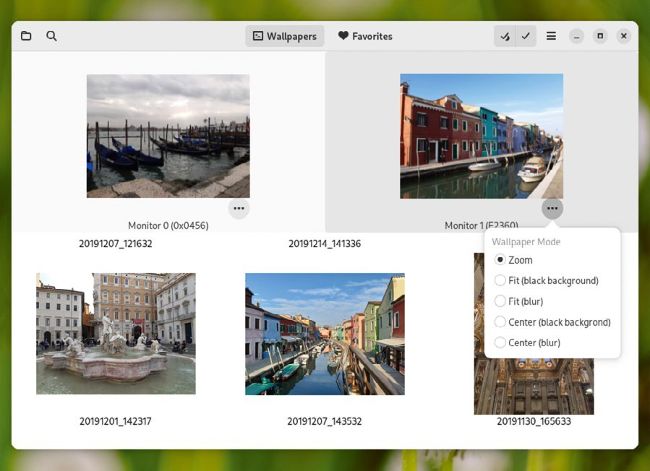Select Center (black background) mode

(501, 322)
